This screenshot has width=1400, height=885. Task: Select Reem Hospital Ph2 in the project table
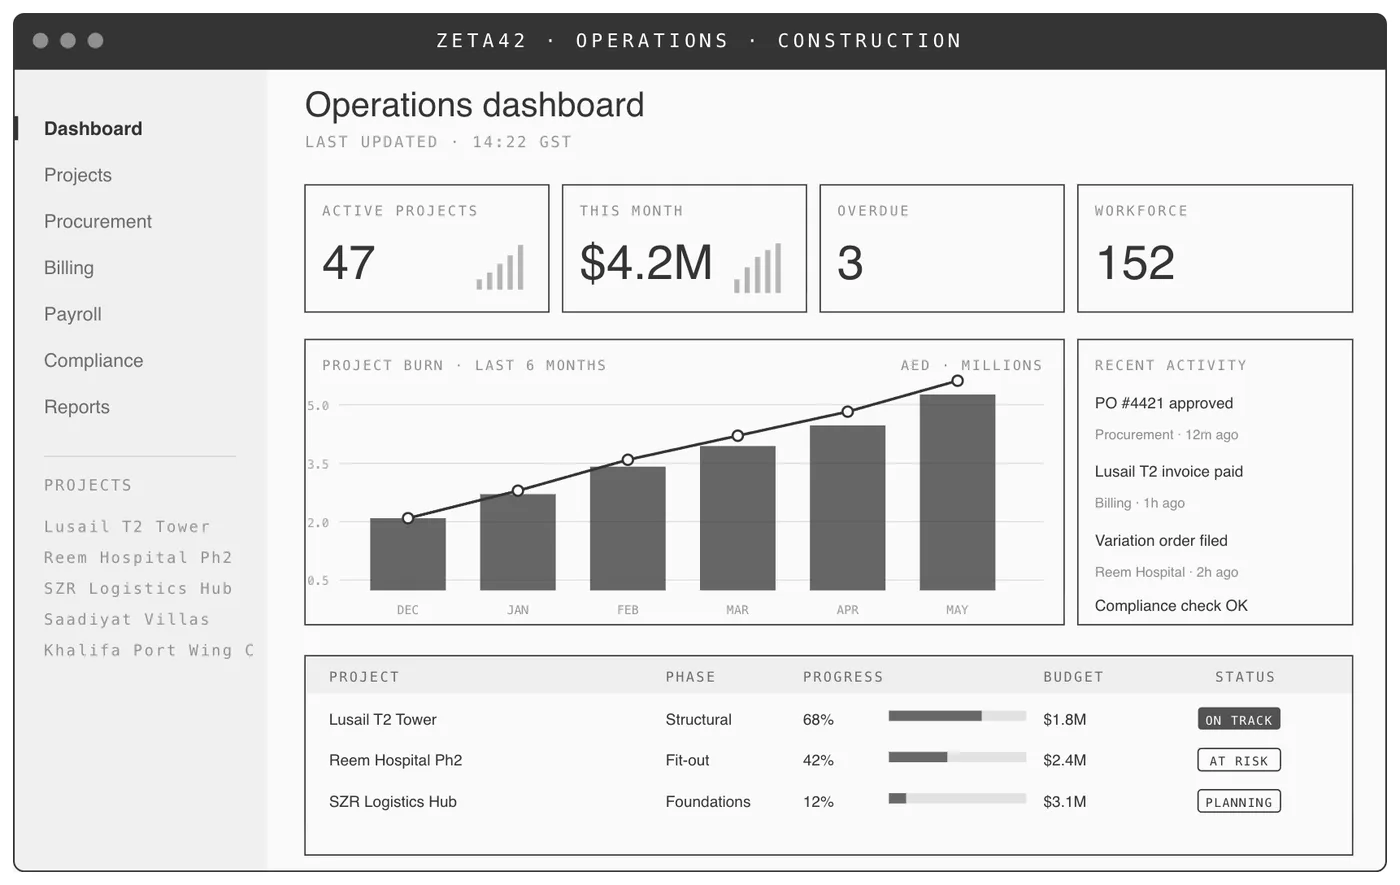(x=396, y=761)
